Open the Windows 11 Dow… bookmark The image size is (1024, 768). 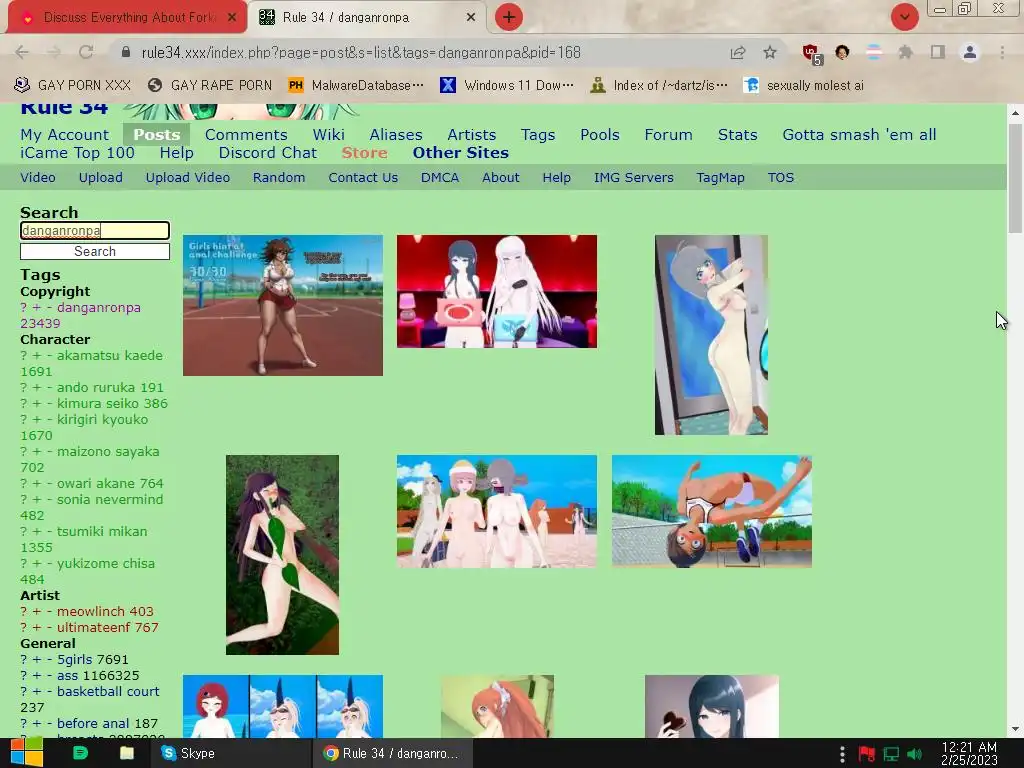[507, 85]
